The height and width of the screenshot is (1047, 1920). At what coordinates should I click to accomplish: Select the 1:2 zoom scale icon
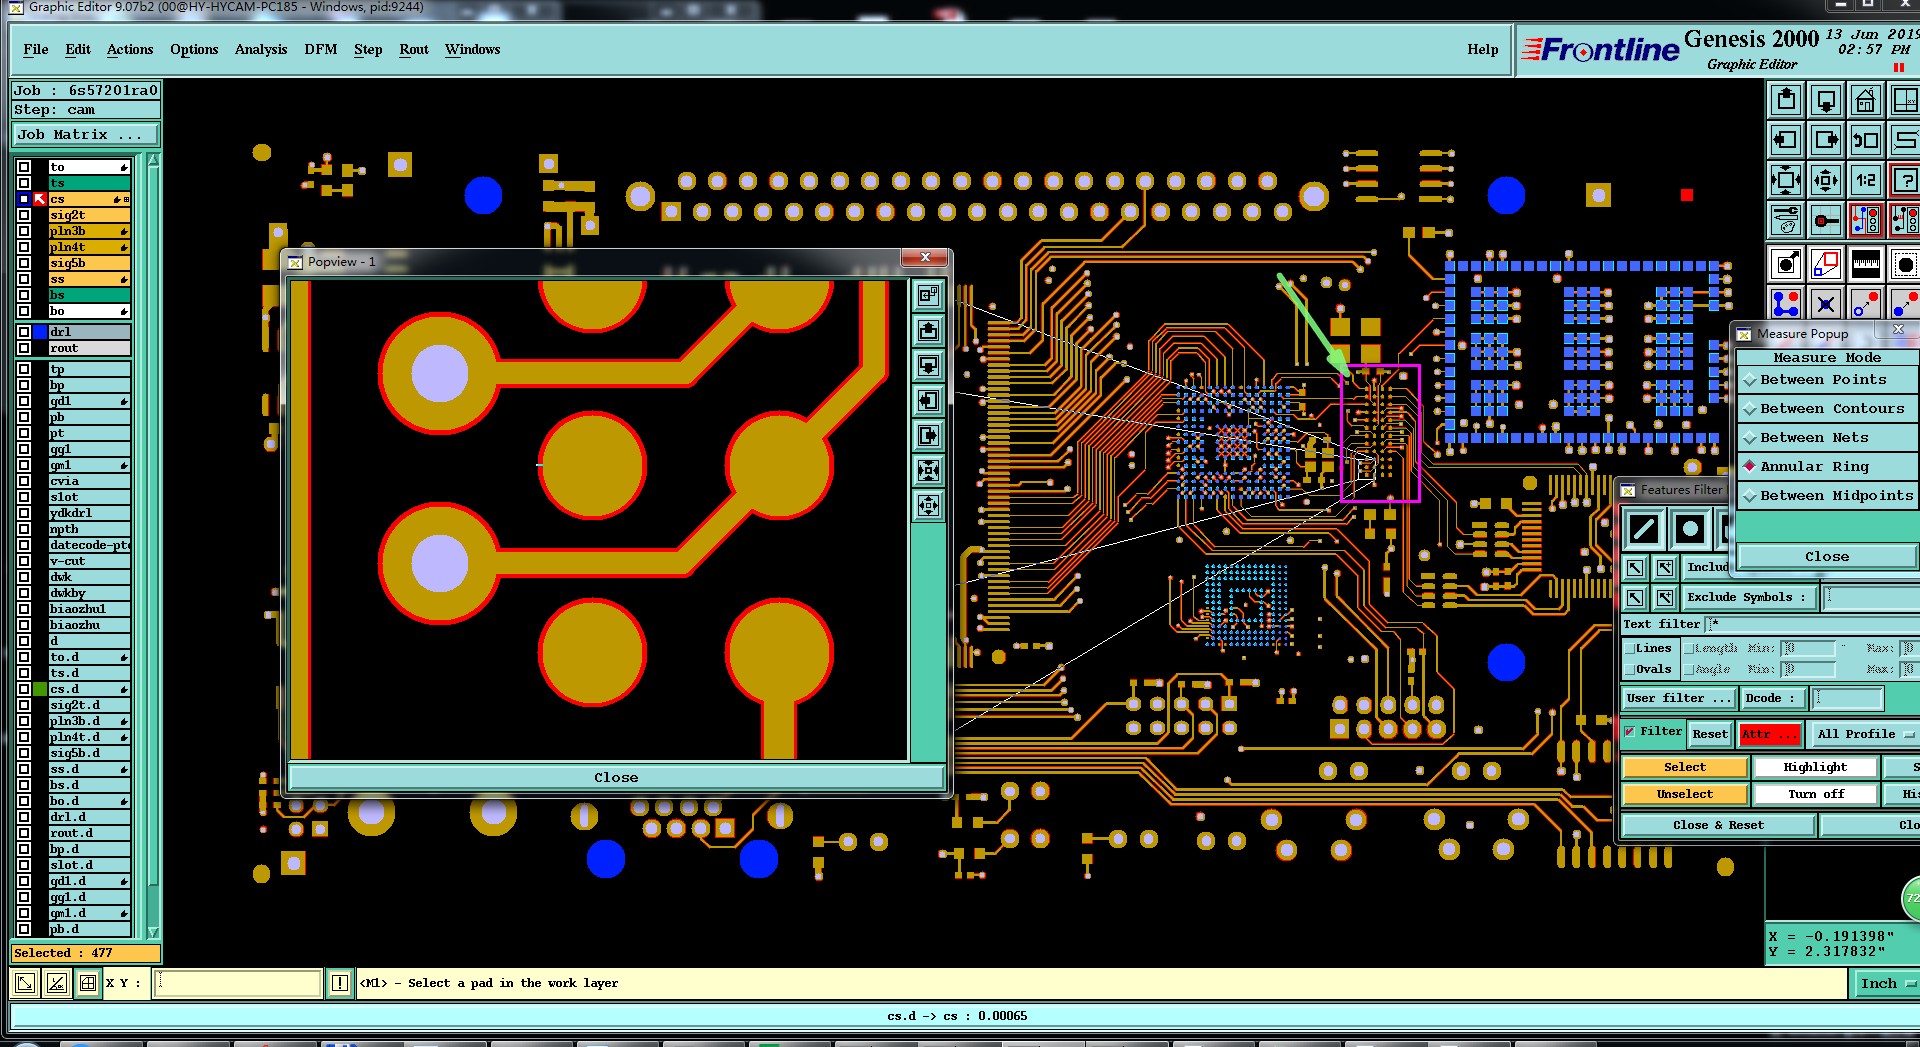pos(1866,180)
